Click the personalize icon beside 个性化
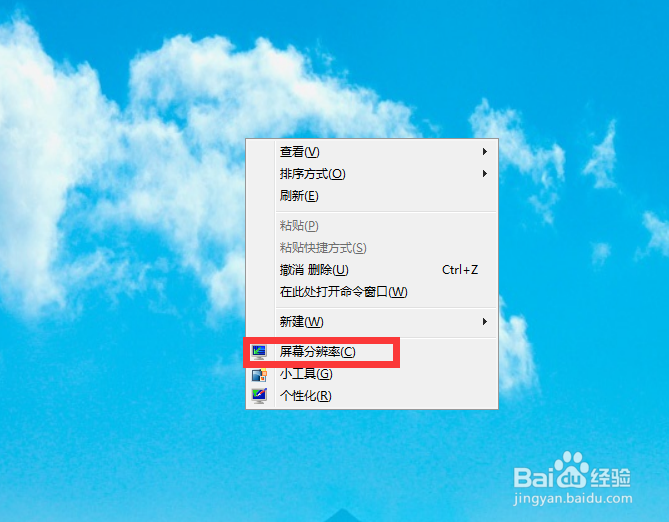This screenshot has height=522, width=669. pos(259,396)
